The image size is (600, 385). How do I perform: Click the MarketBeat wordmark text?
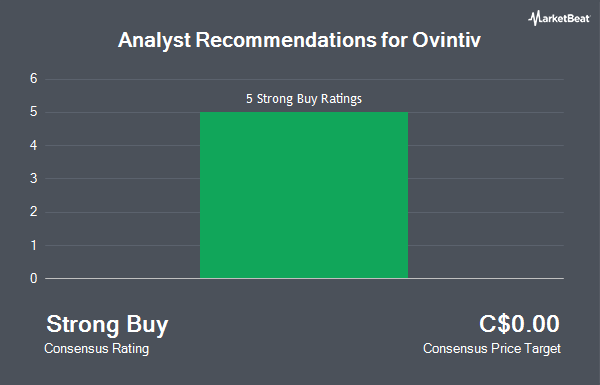point(565,18)
